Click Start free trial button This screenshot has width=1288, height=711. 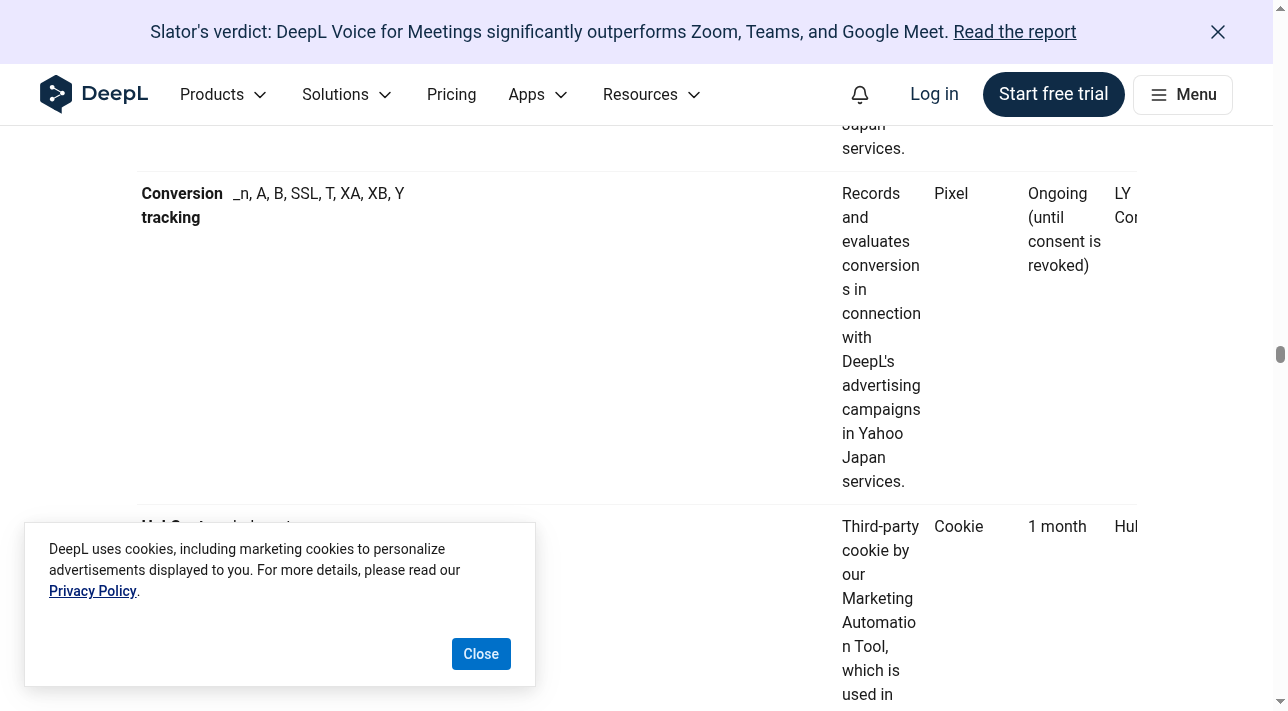pos(1053,94)
